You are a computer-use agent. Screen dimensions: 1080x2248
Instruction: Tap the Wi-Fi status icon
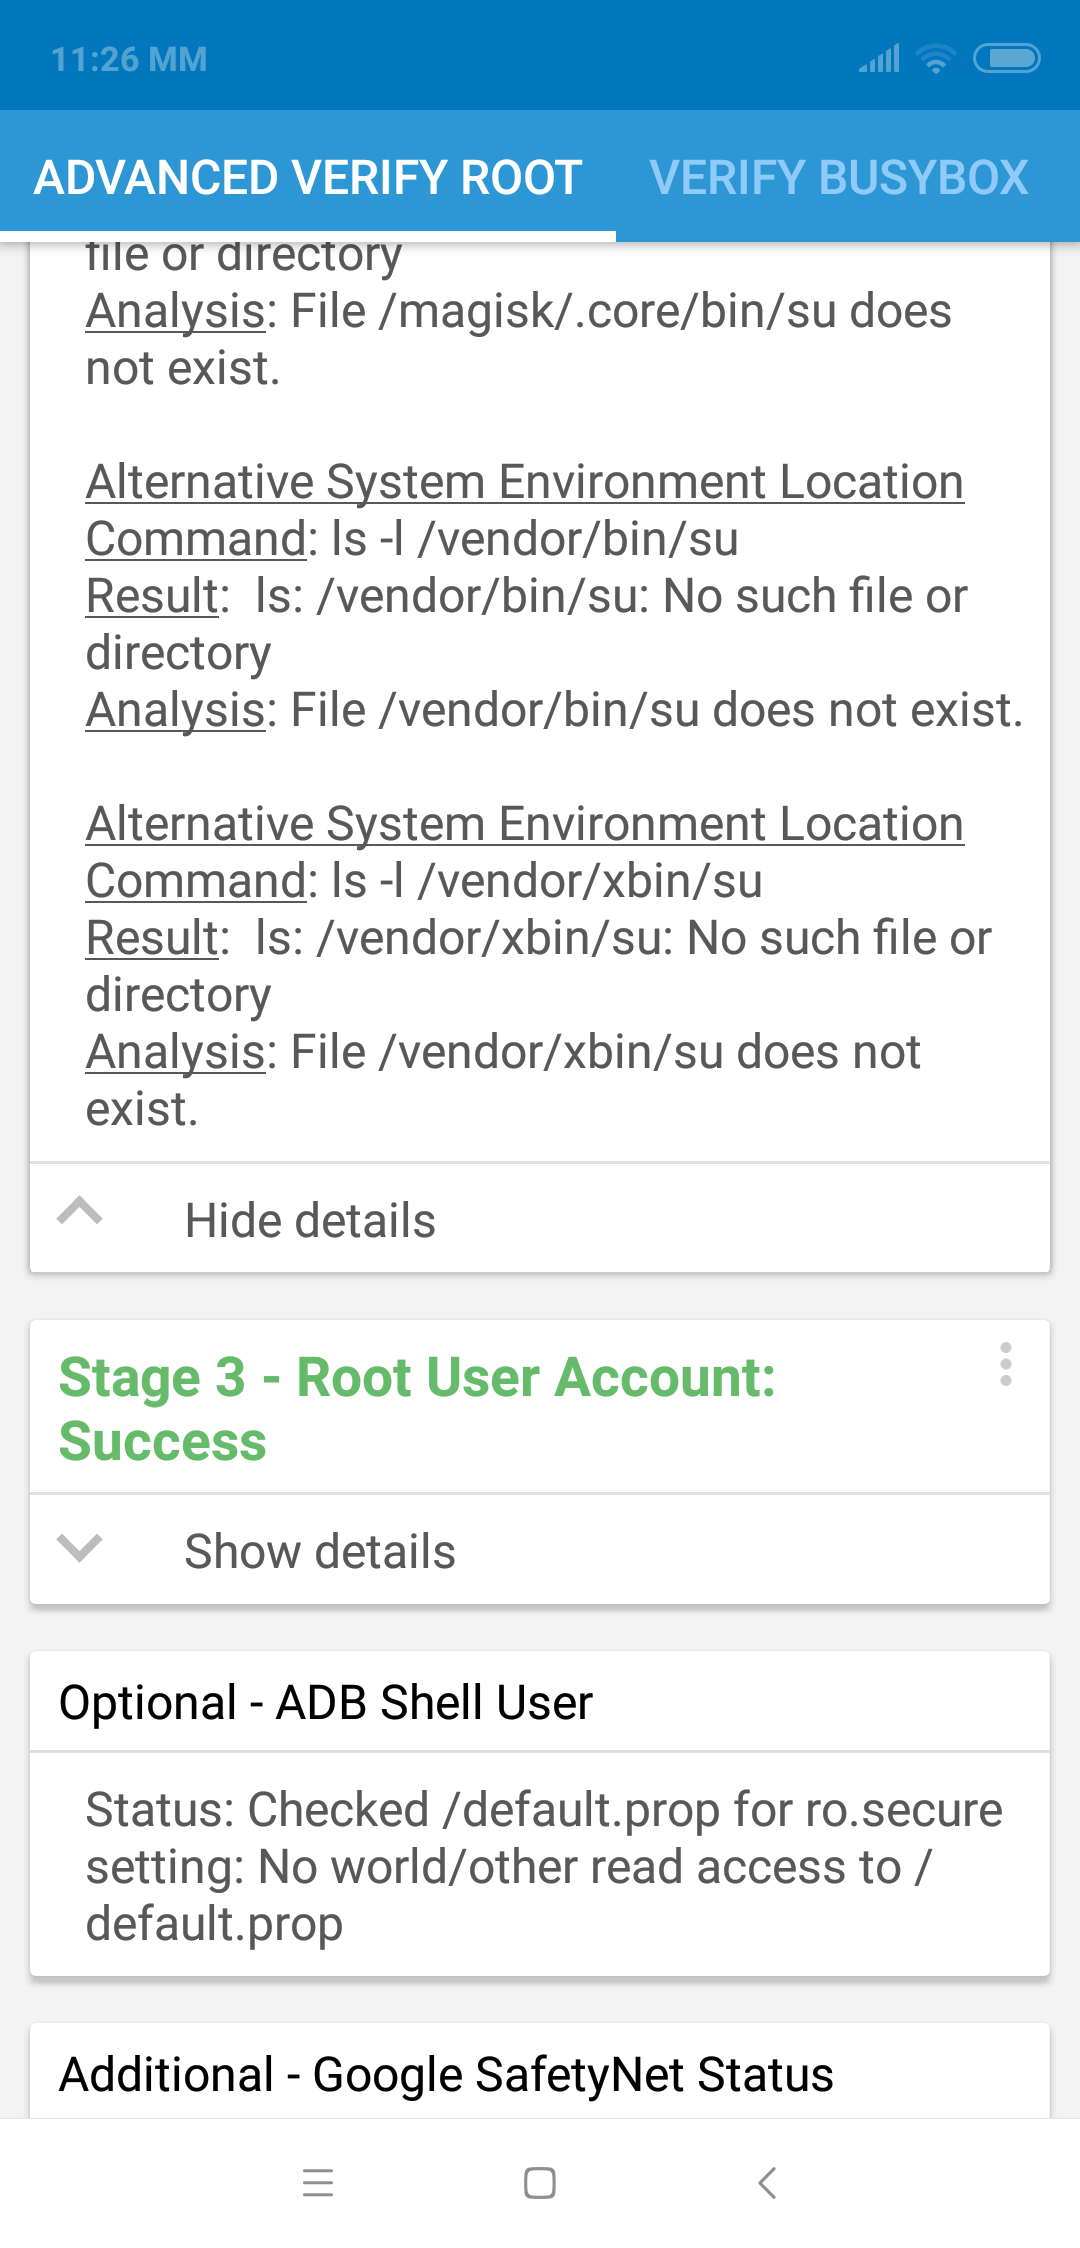tap(936, 59)
